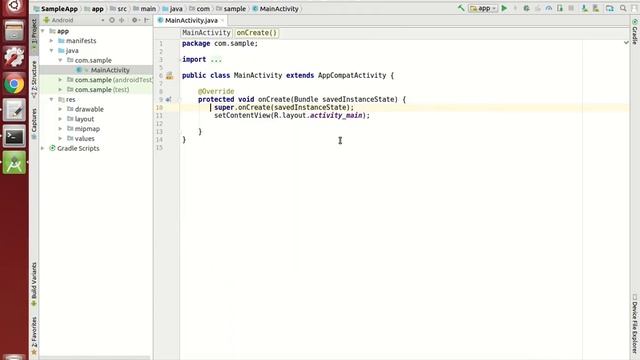Click the Android Studio launcher icon
Viewport: 640px width, 360px height.
[x=14, y=163]
